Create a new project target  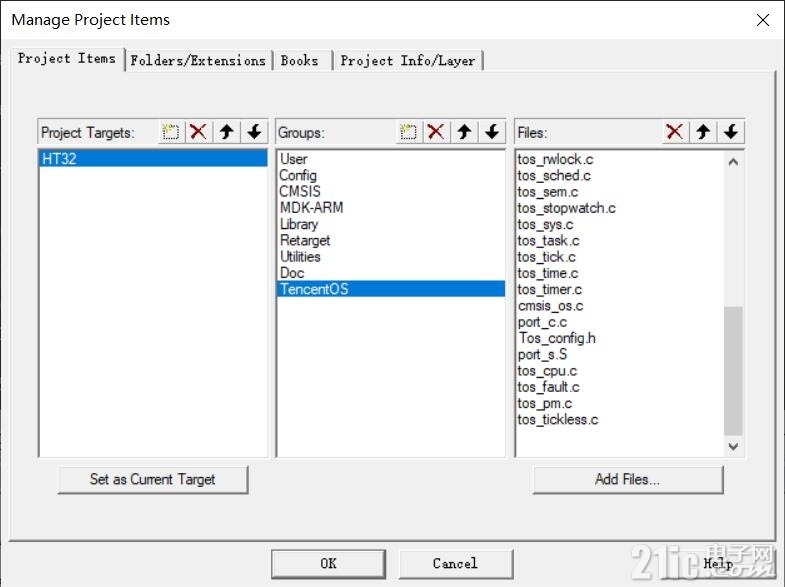(171, 132)
